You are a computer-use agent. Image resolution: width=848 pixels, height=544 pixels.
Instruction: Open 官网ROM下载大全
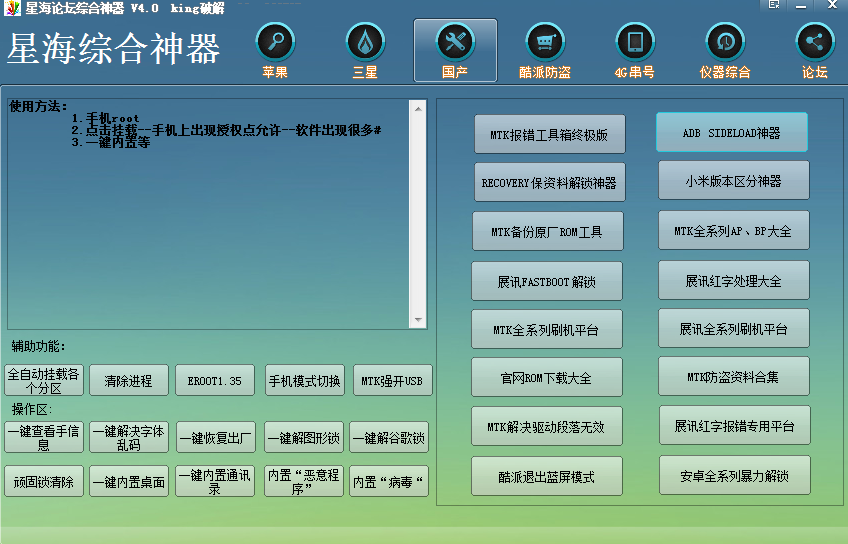pos(547,377)
